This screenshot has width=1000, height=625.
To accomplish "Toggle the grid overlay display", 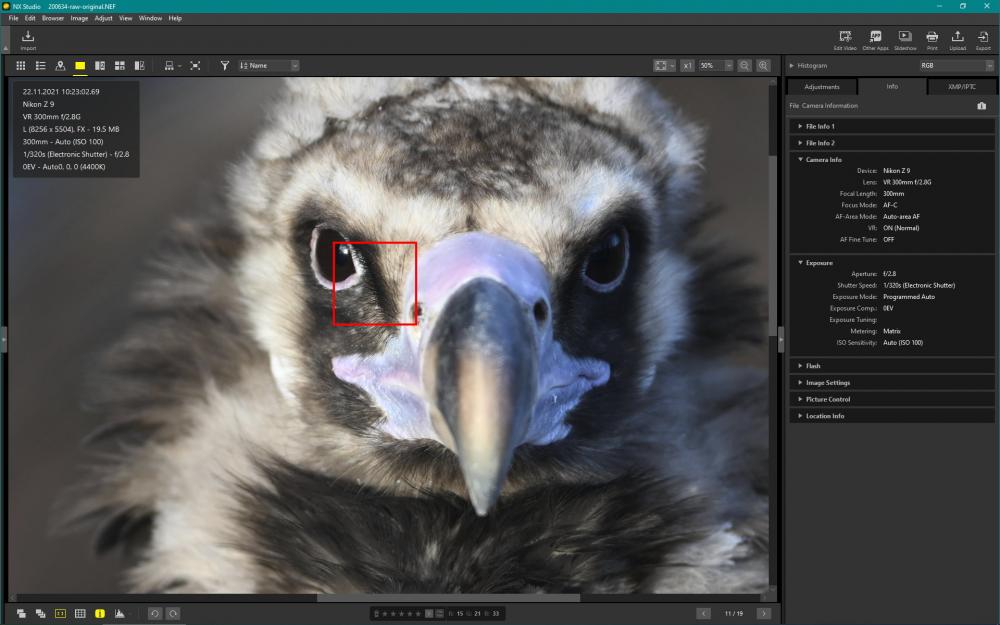I will [x=80, y=614].
